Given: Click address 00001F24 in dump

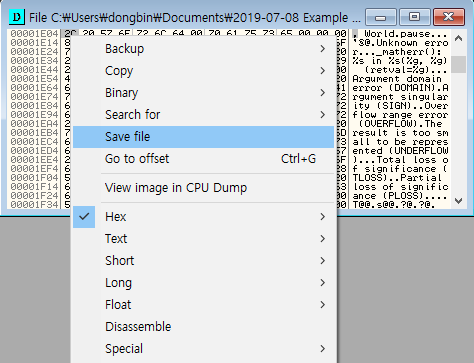Looking at the screenshot, I should (34, 196).
